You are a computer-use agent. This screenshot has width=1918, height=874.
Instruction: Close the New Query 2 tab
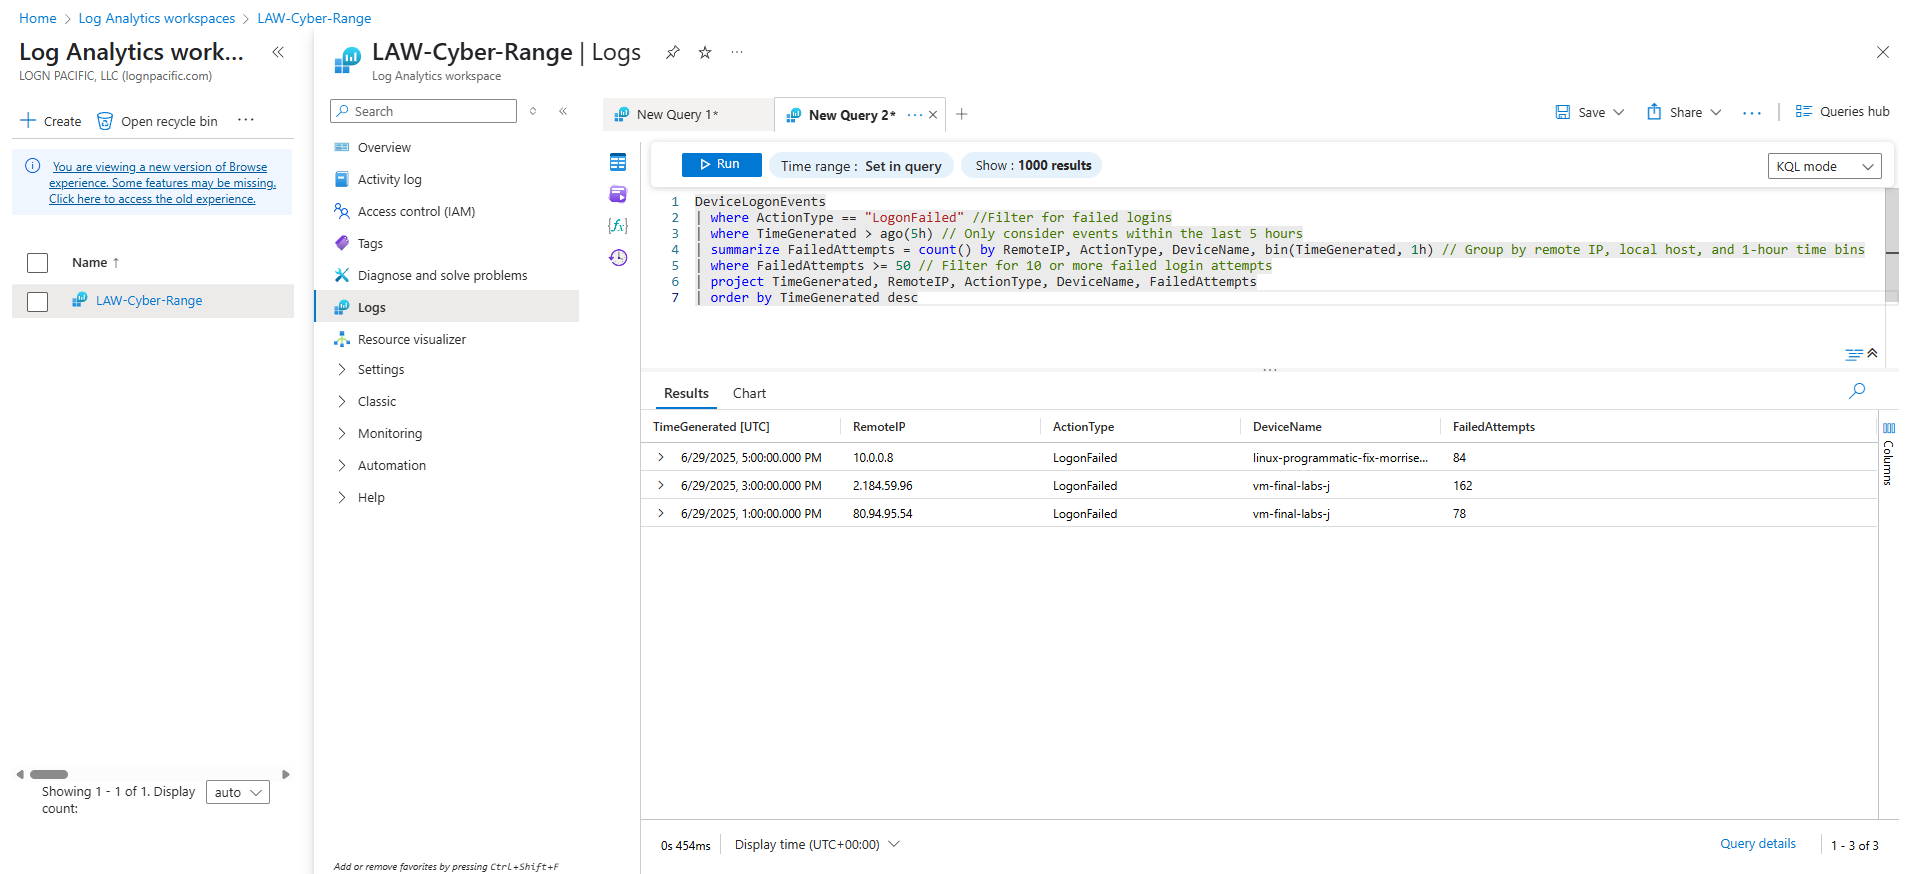[x=933, y=114]
